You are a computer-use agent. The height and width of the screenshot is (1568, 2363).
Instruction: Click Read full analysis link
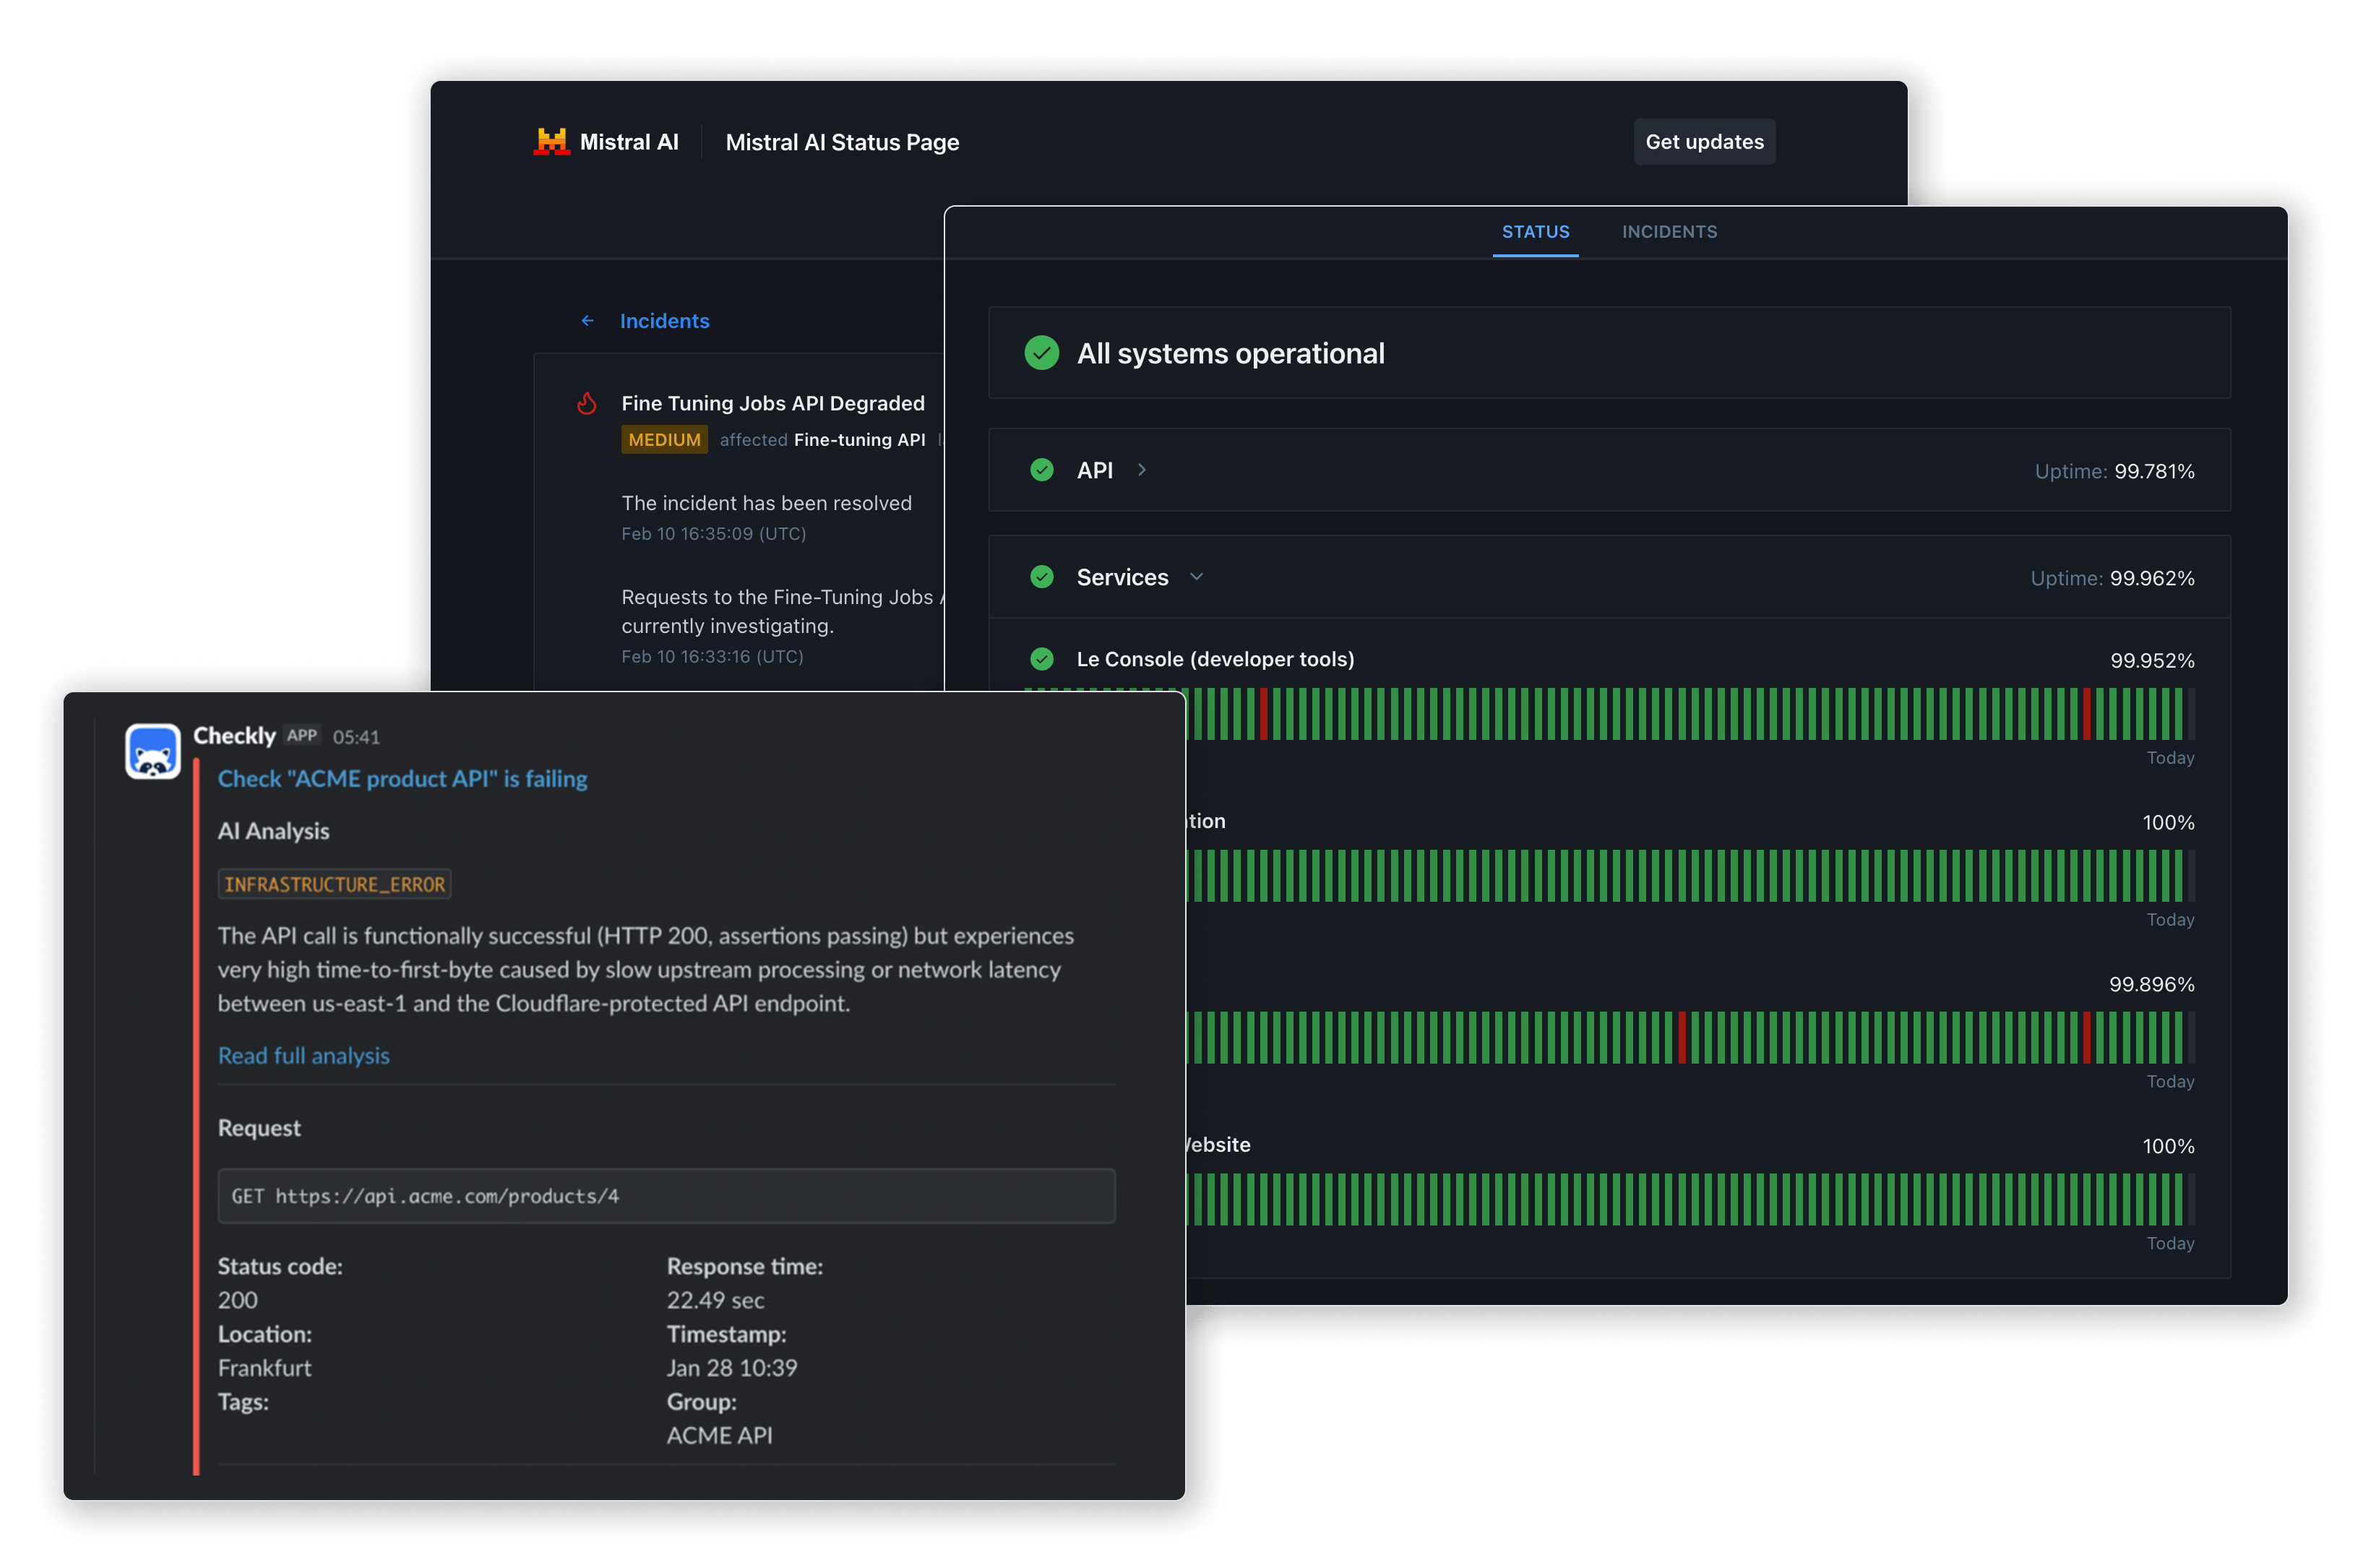(x=303, y=1056)
